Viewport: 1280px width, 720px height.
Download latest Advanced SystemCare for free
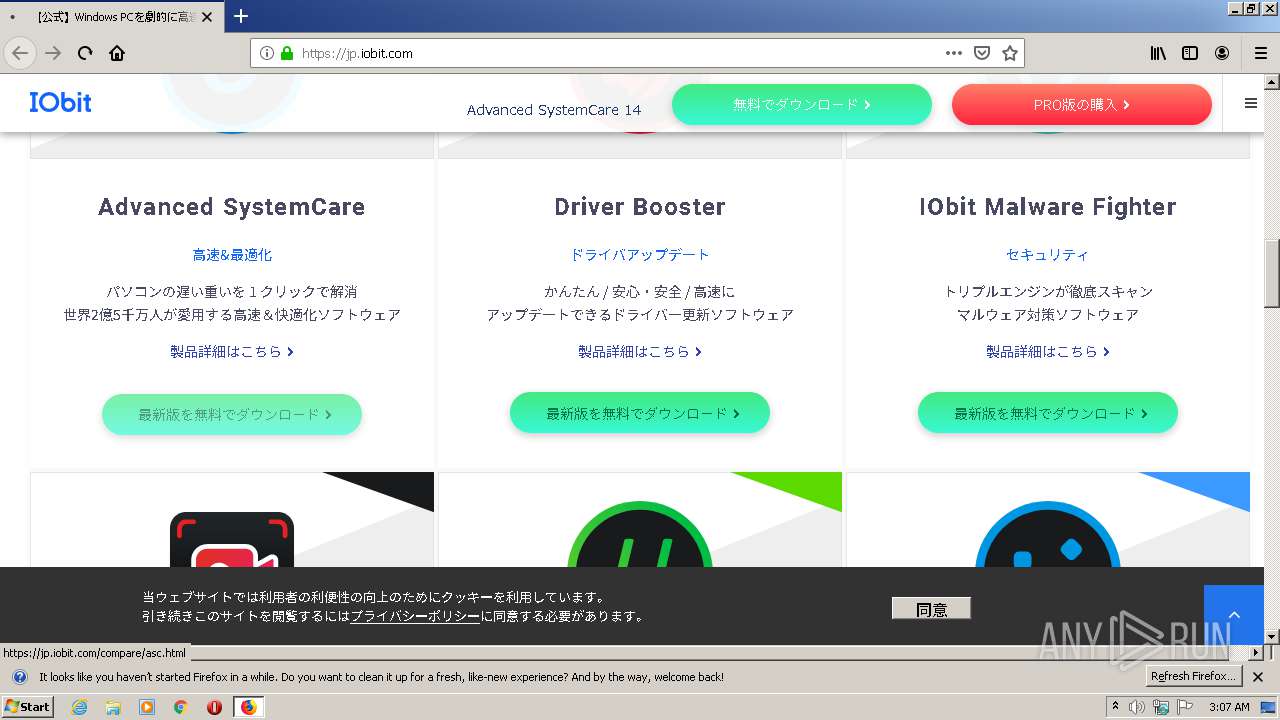(x=232, y=414)
